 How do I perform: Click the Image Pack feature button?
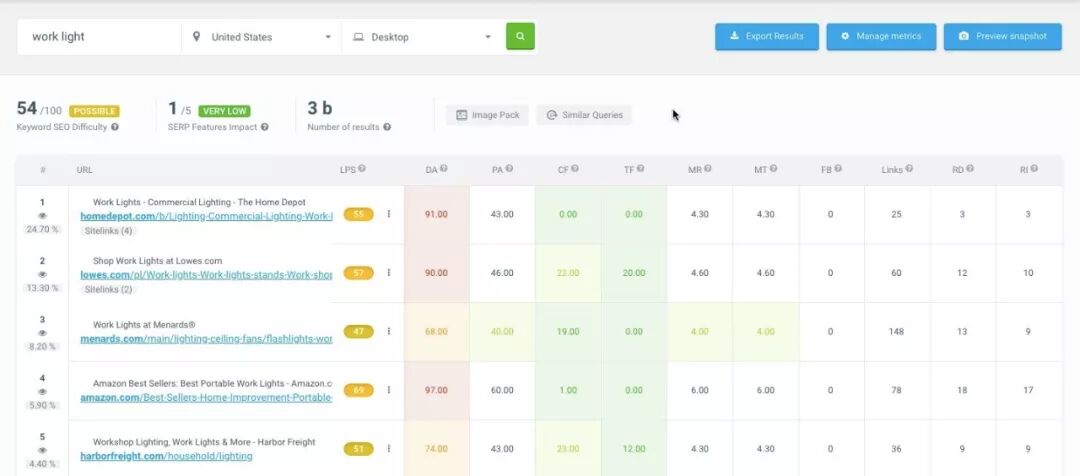pyautogui.click(x=487, y=115)
